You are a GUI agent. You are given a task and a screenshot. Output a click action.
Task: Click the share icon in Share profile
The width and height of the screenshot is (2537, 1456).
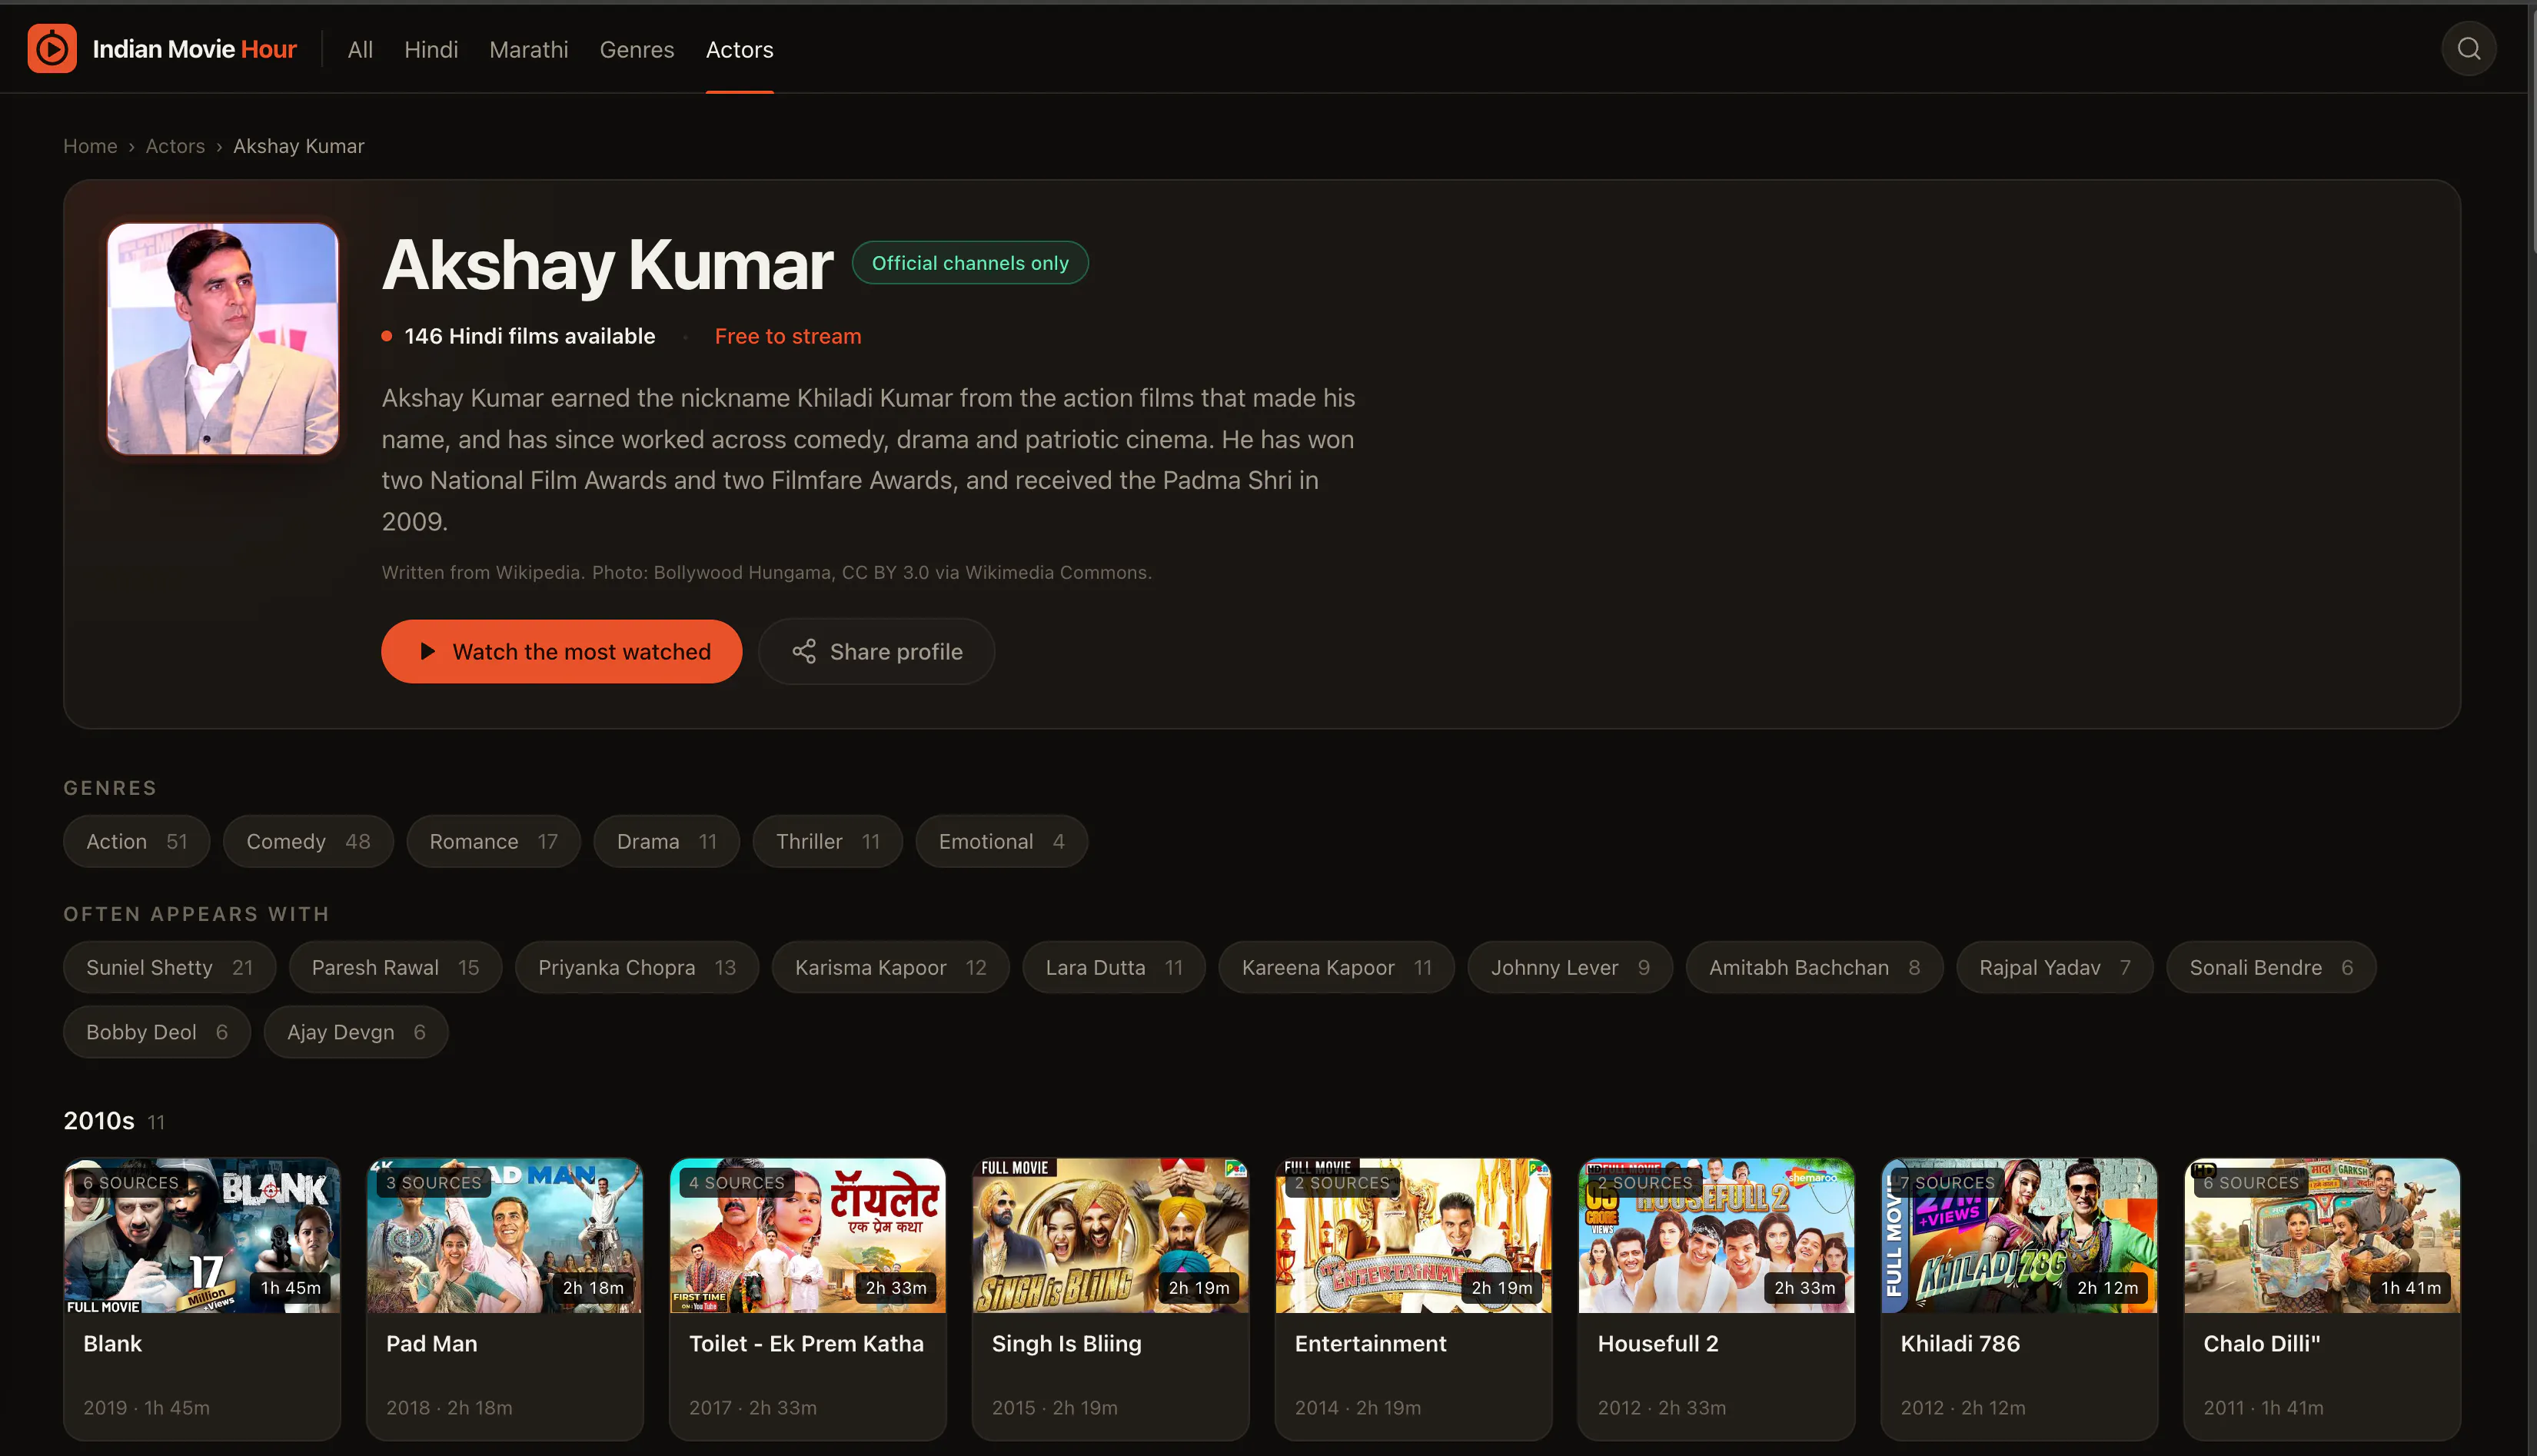[x=804, y=652]
